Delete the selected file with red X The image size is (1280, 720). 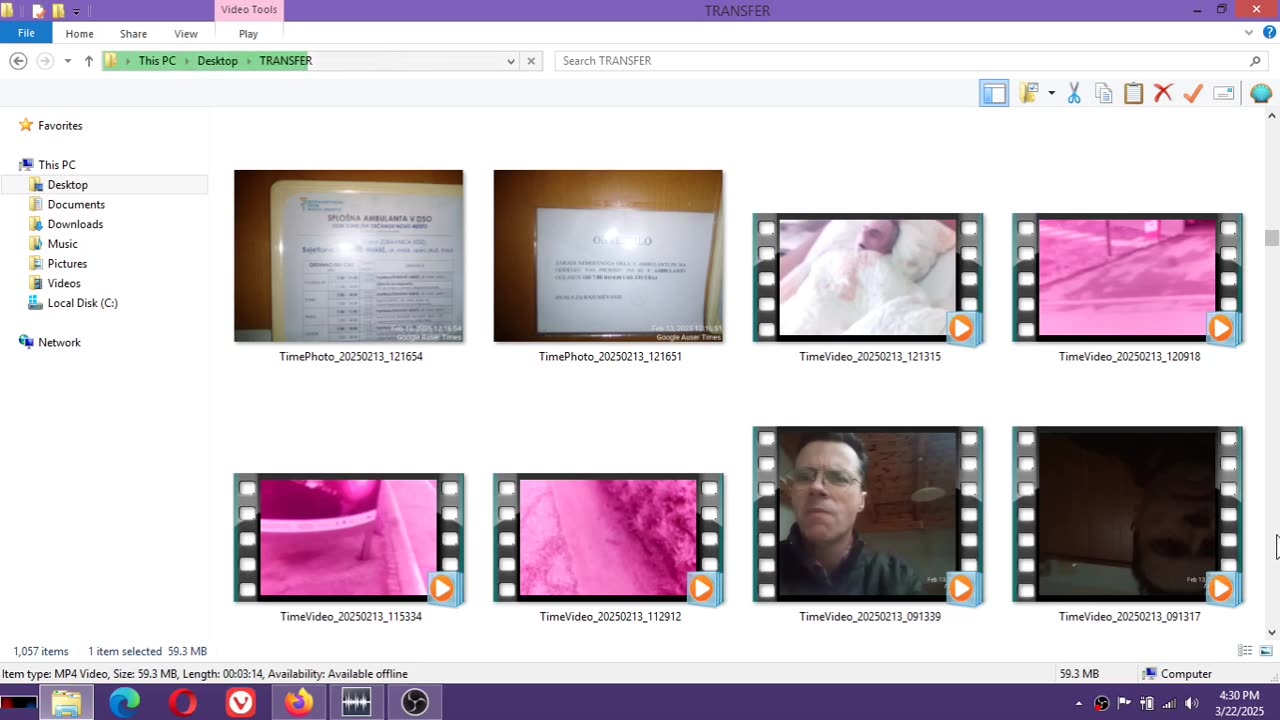point(1163,94)
